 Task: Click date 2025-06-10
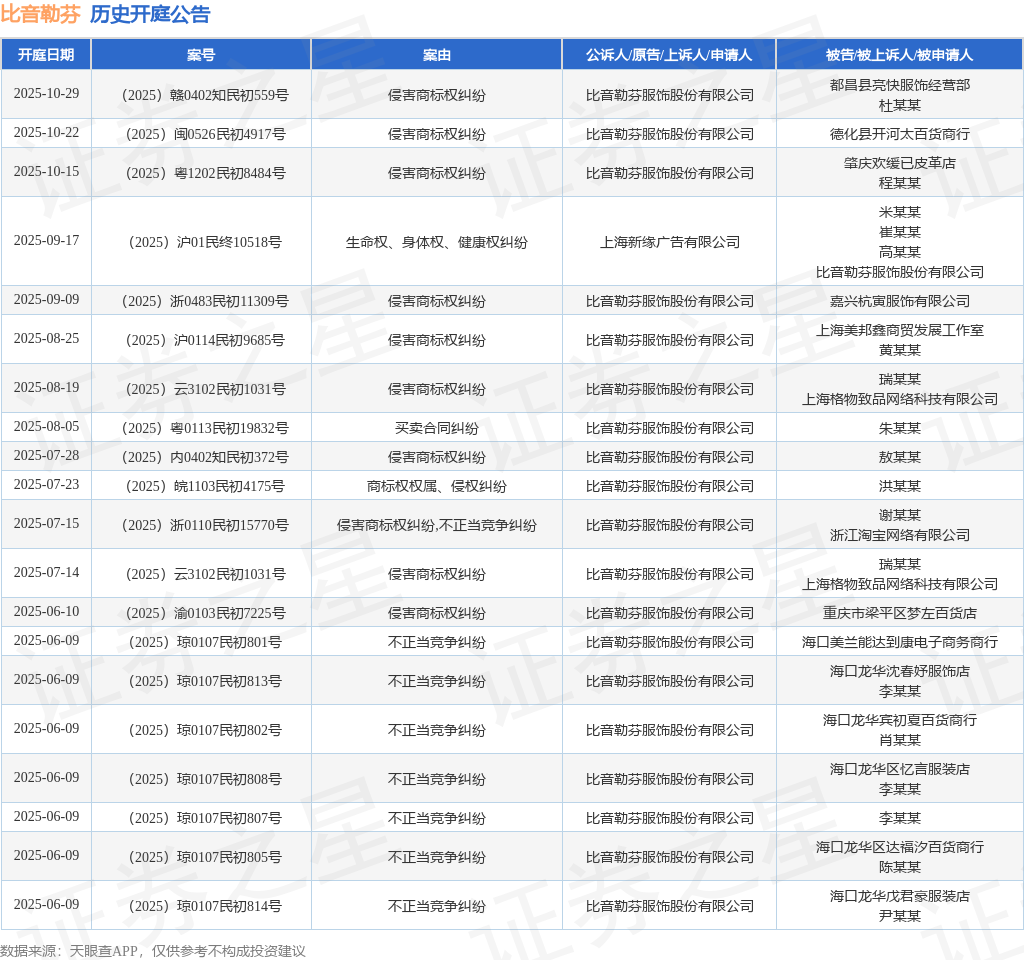click(46, 611)
